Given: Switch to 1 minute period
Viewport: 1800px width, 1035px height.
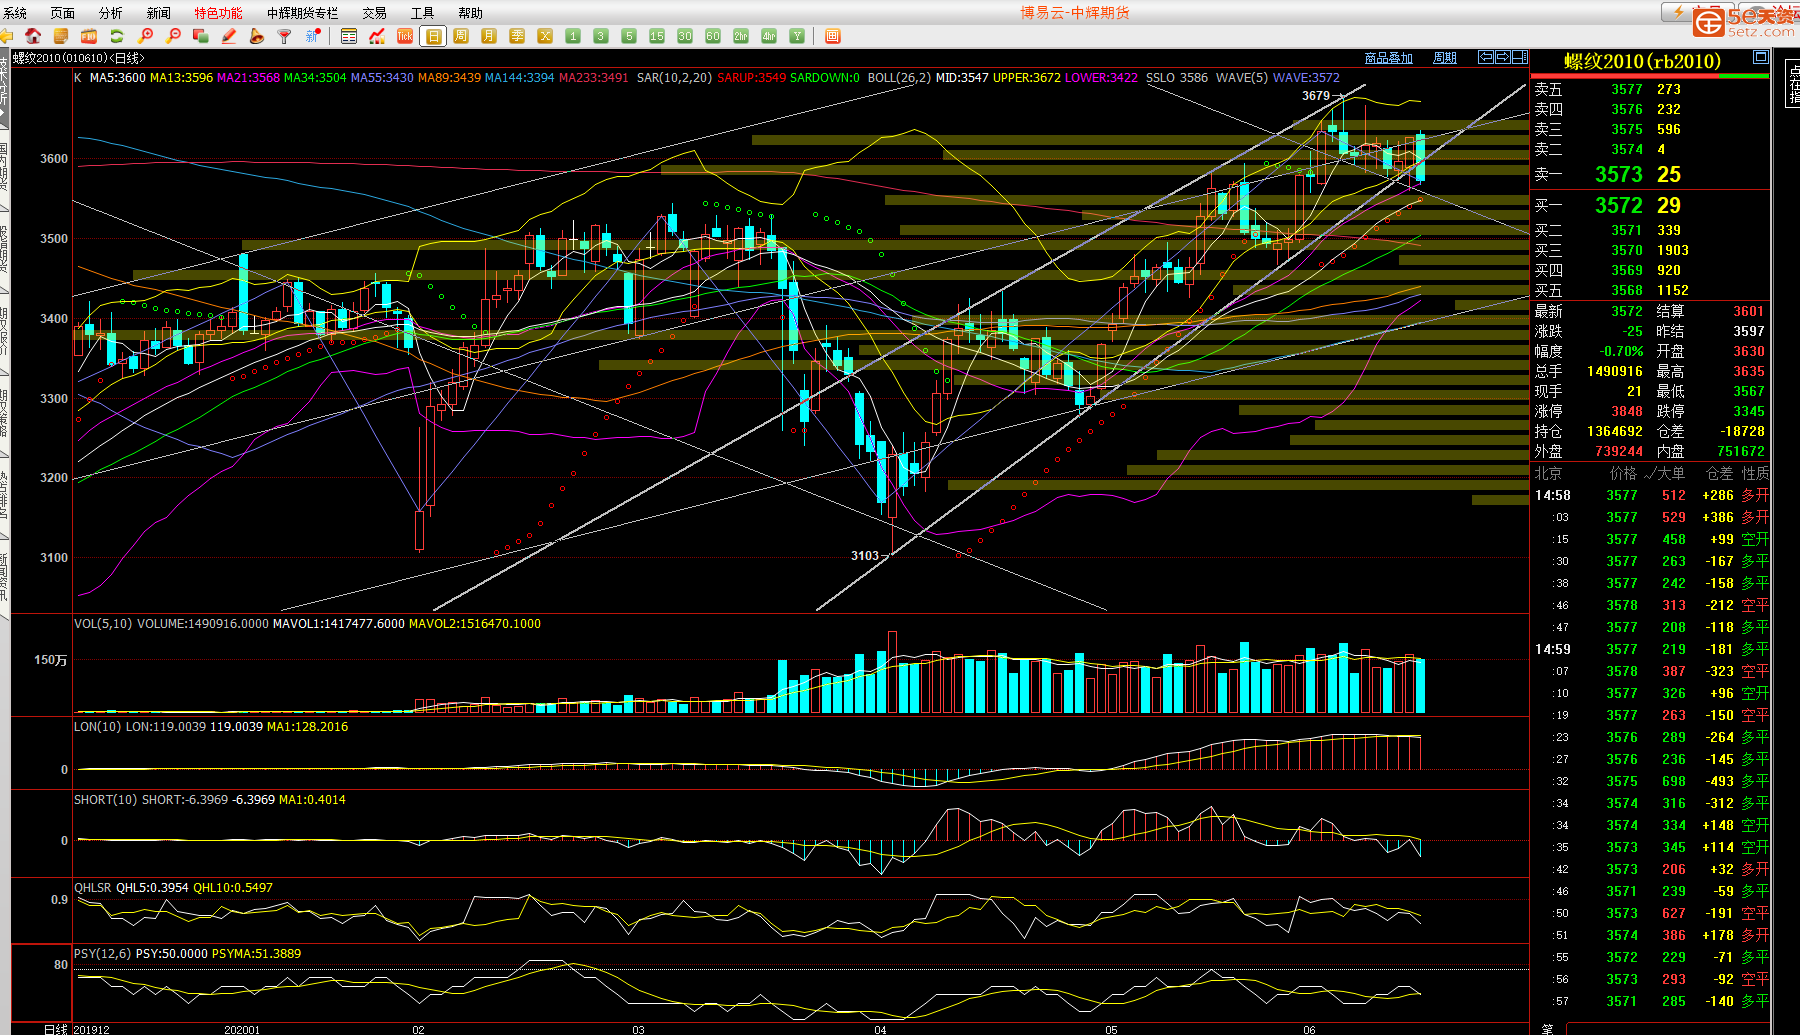Looking at the screenshot, I should tap(573, 36).
